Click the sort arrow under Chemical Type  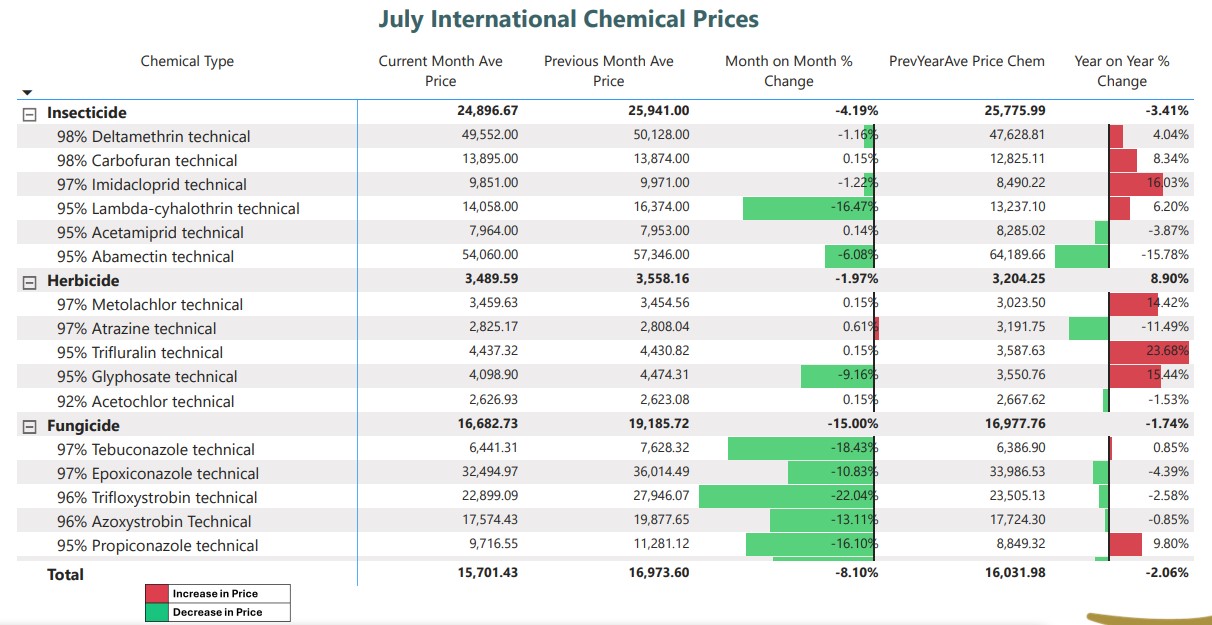tap(27, 92)
